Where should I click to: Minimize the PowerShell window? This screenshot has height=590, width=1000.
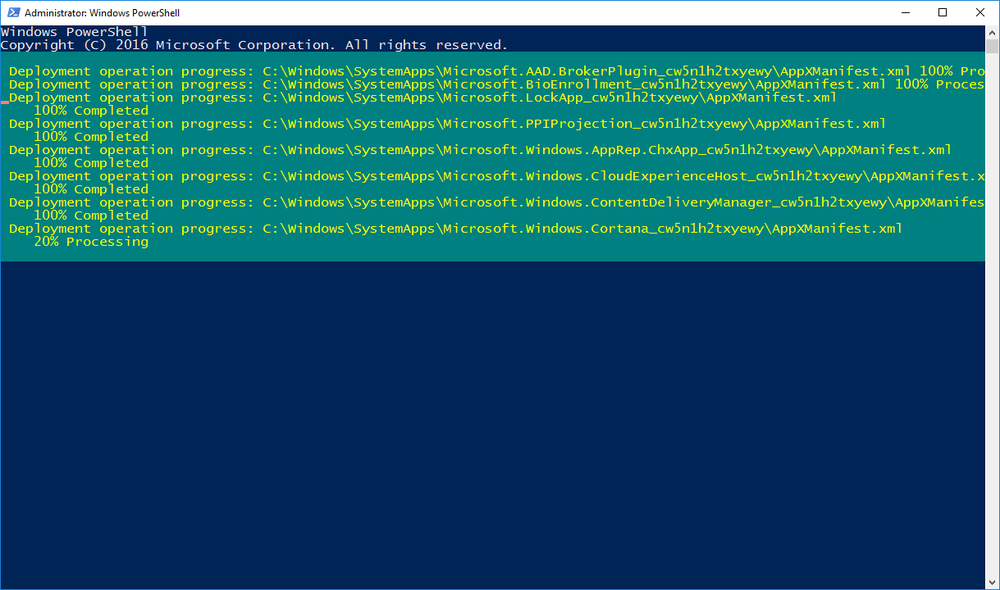click(x=906, y=12)
